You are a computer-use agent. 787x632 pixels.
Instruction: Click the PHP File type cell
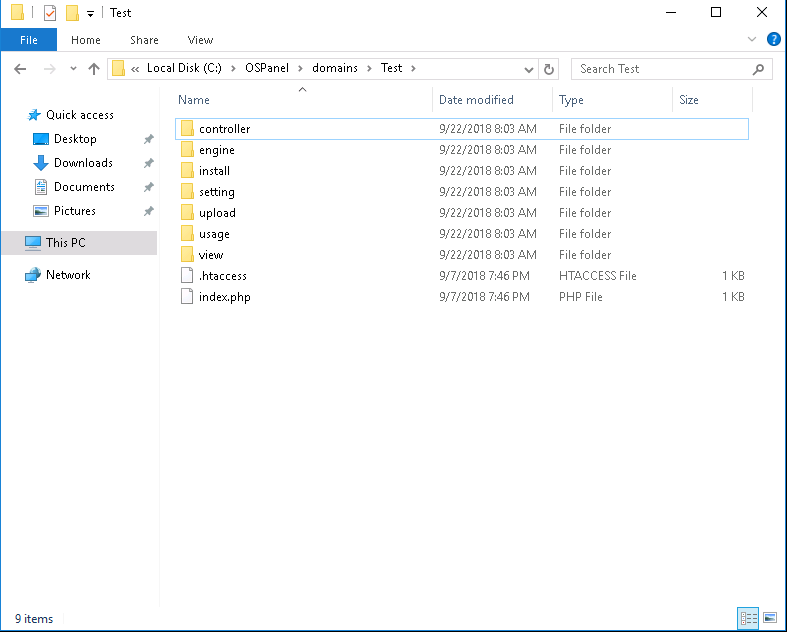581,297
